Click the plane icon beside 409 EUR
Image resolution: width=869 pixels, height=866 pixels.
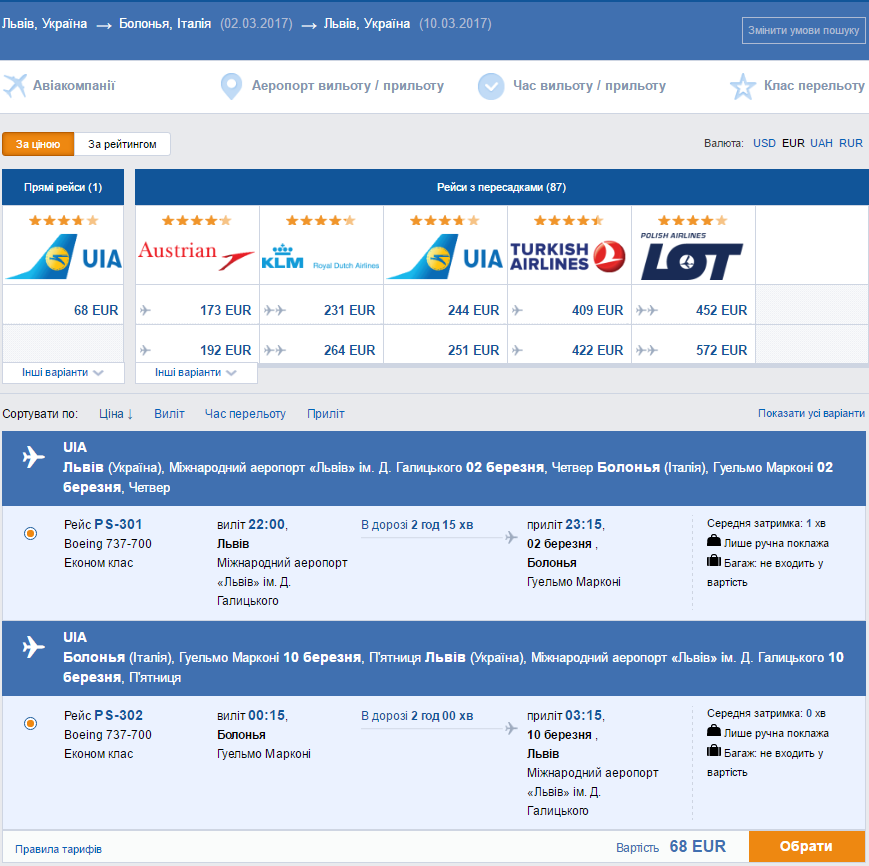pos(517,310)
